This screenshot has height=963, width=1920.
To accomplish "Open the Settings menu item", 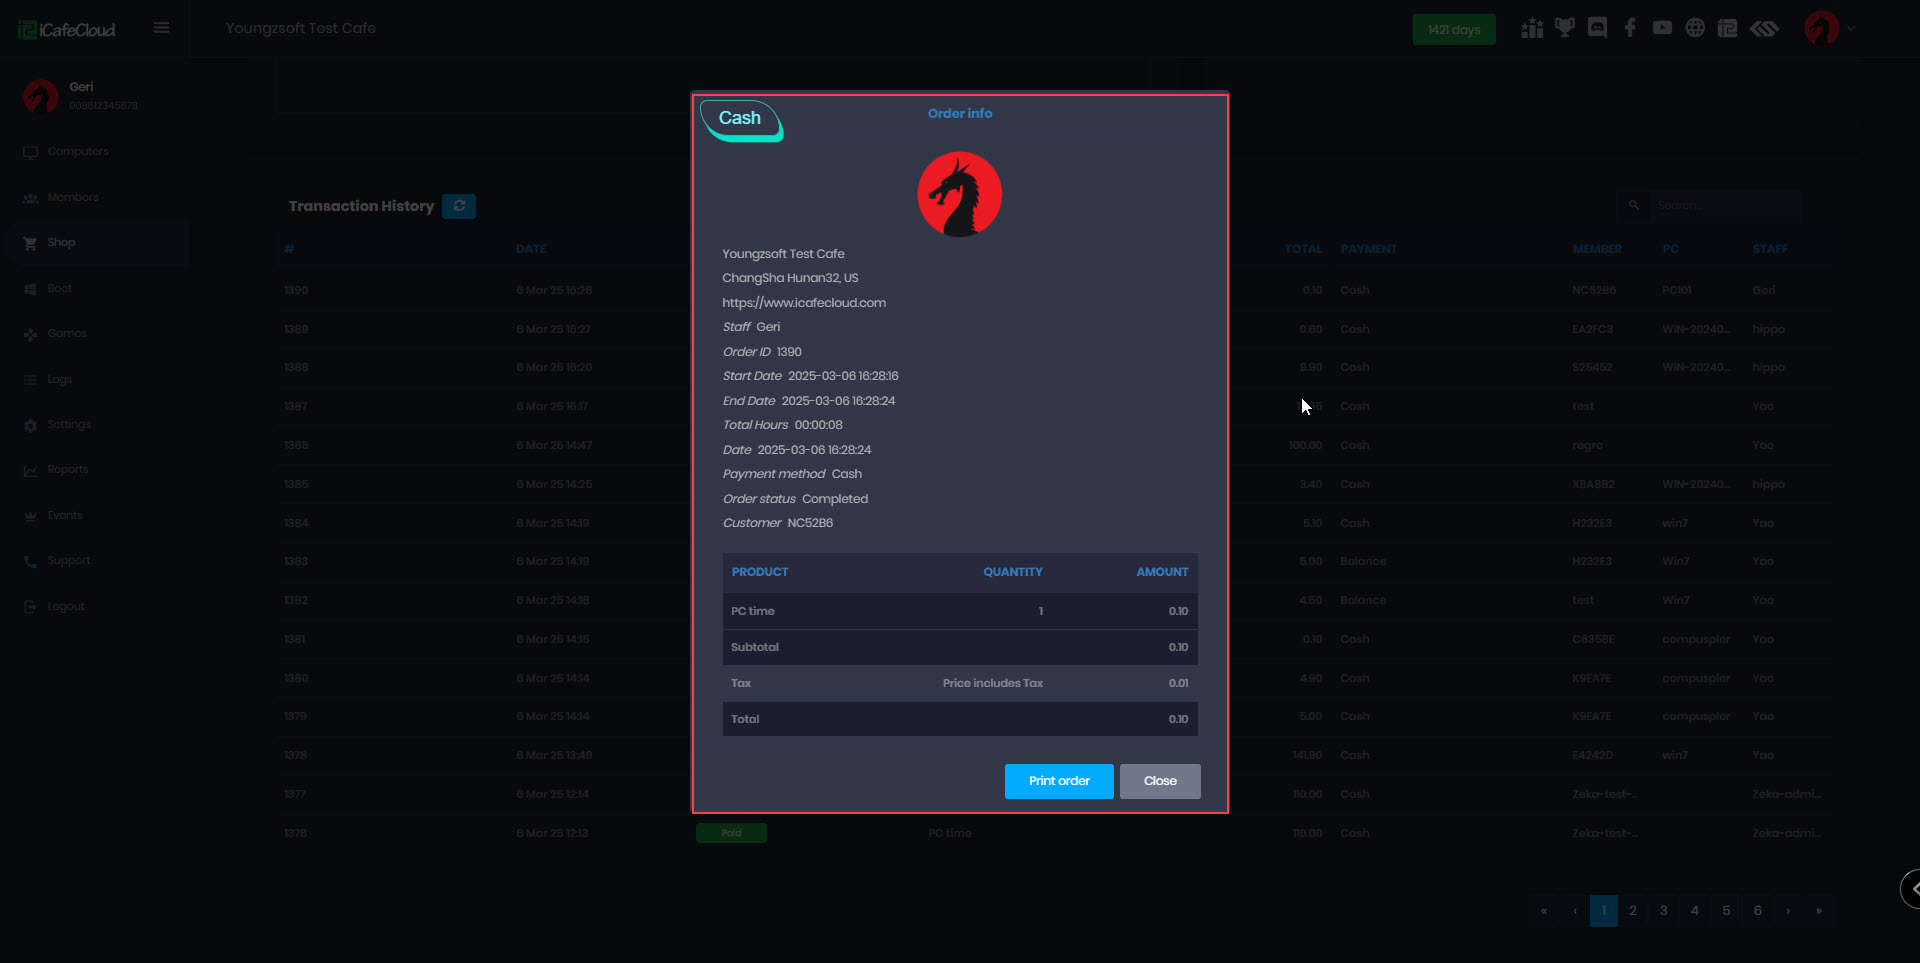I will click(69, 425).
